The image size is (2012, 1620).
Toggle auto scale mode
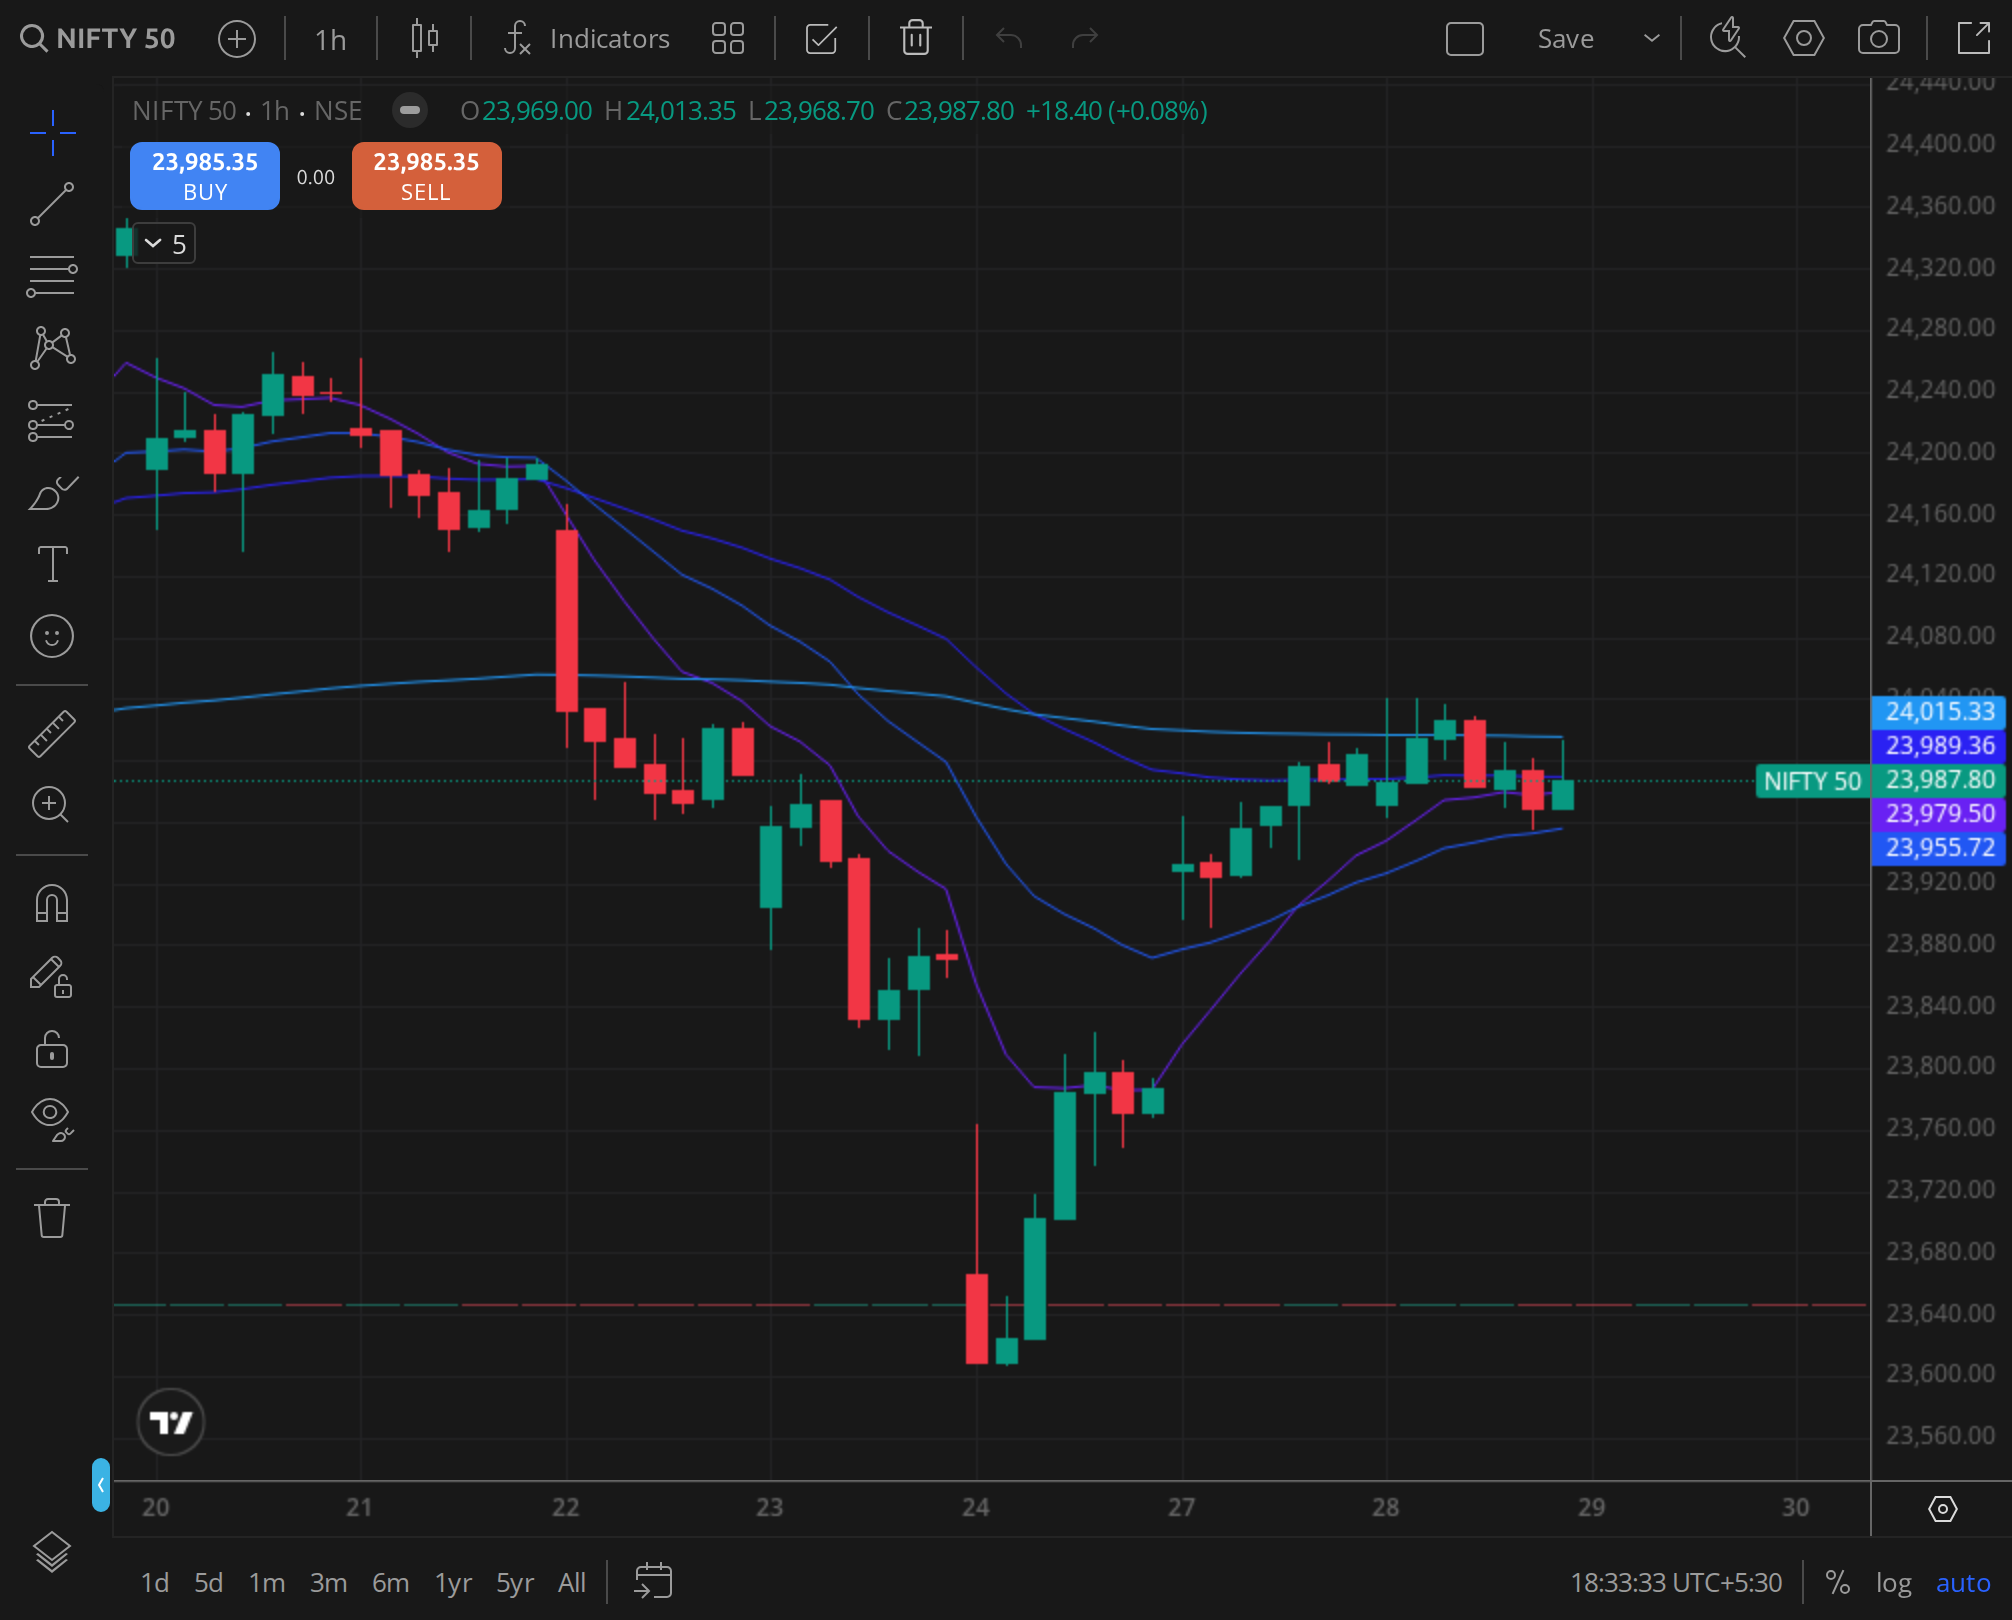[x=1963, y=1583]
